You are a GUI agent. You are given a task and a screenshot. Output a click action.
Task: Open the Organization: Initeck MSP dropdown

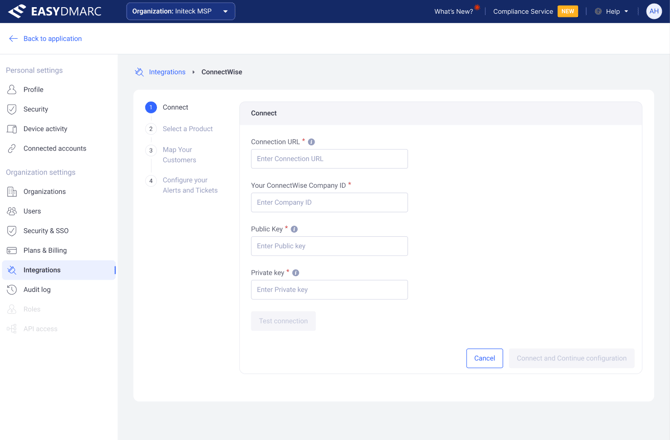[180, 11]
